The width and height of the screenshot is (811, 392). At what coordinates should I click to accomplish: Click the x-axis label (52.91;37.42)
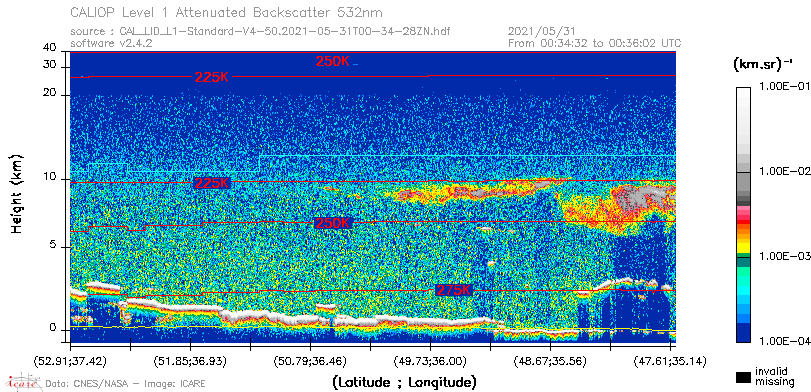click(71, 361)
